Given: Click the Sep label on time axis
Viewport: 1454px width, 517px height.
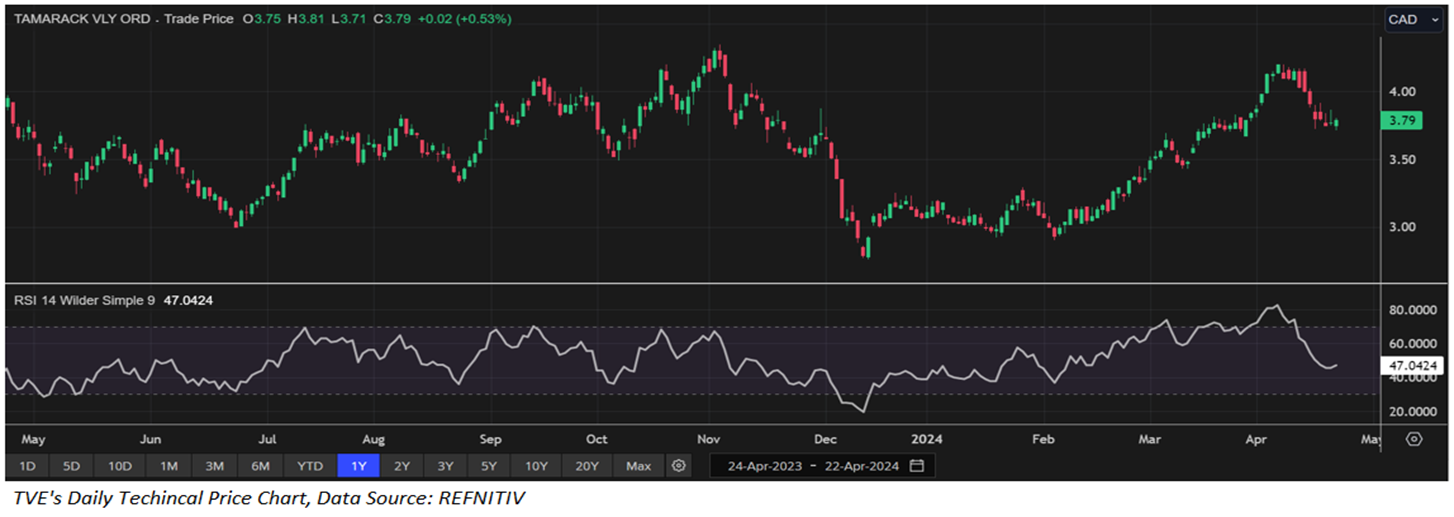Looking at the screenshot, I should pyautogui.click(x=490, y=439).
